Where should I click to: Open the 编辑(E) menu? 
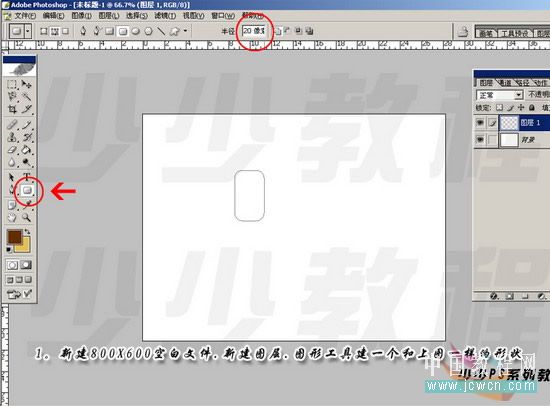pos(54,16)
